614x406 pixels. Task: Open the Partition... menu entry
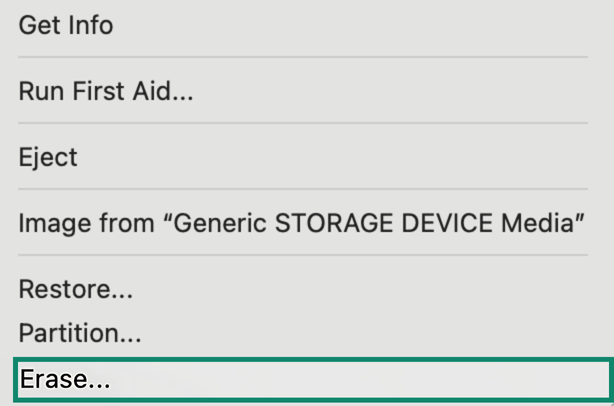point(80,332)
